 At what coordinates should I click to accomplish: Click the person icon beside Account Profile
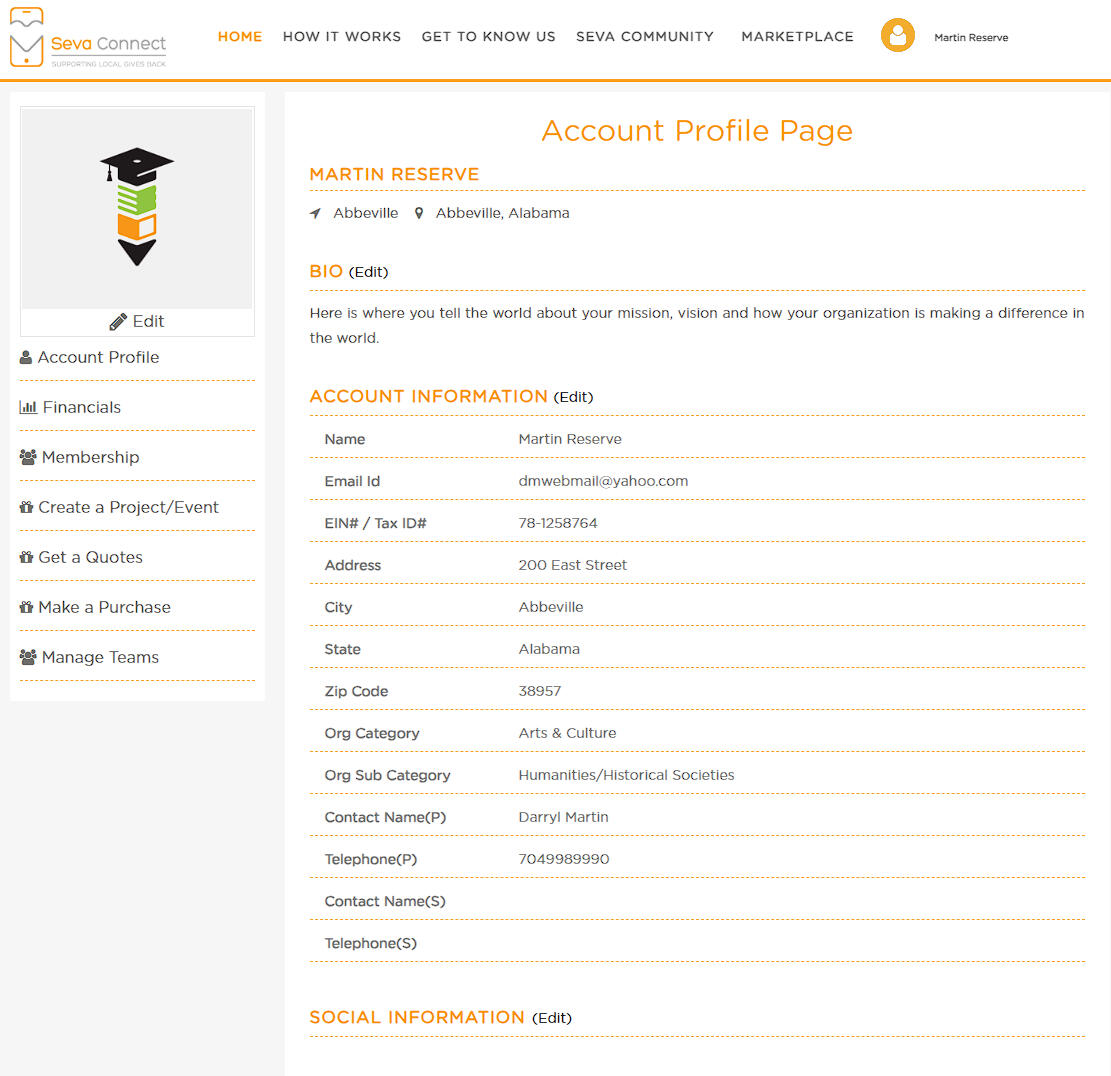(x=26, y=358)
